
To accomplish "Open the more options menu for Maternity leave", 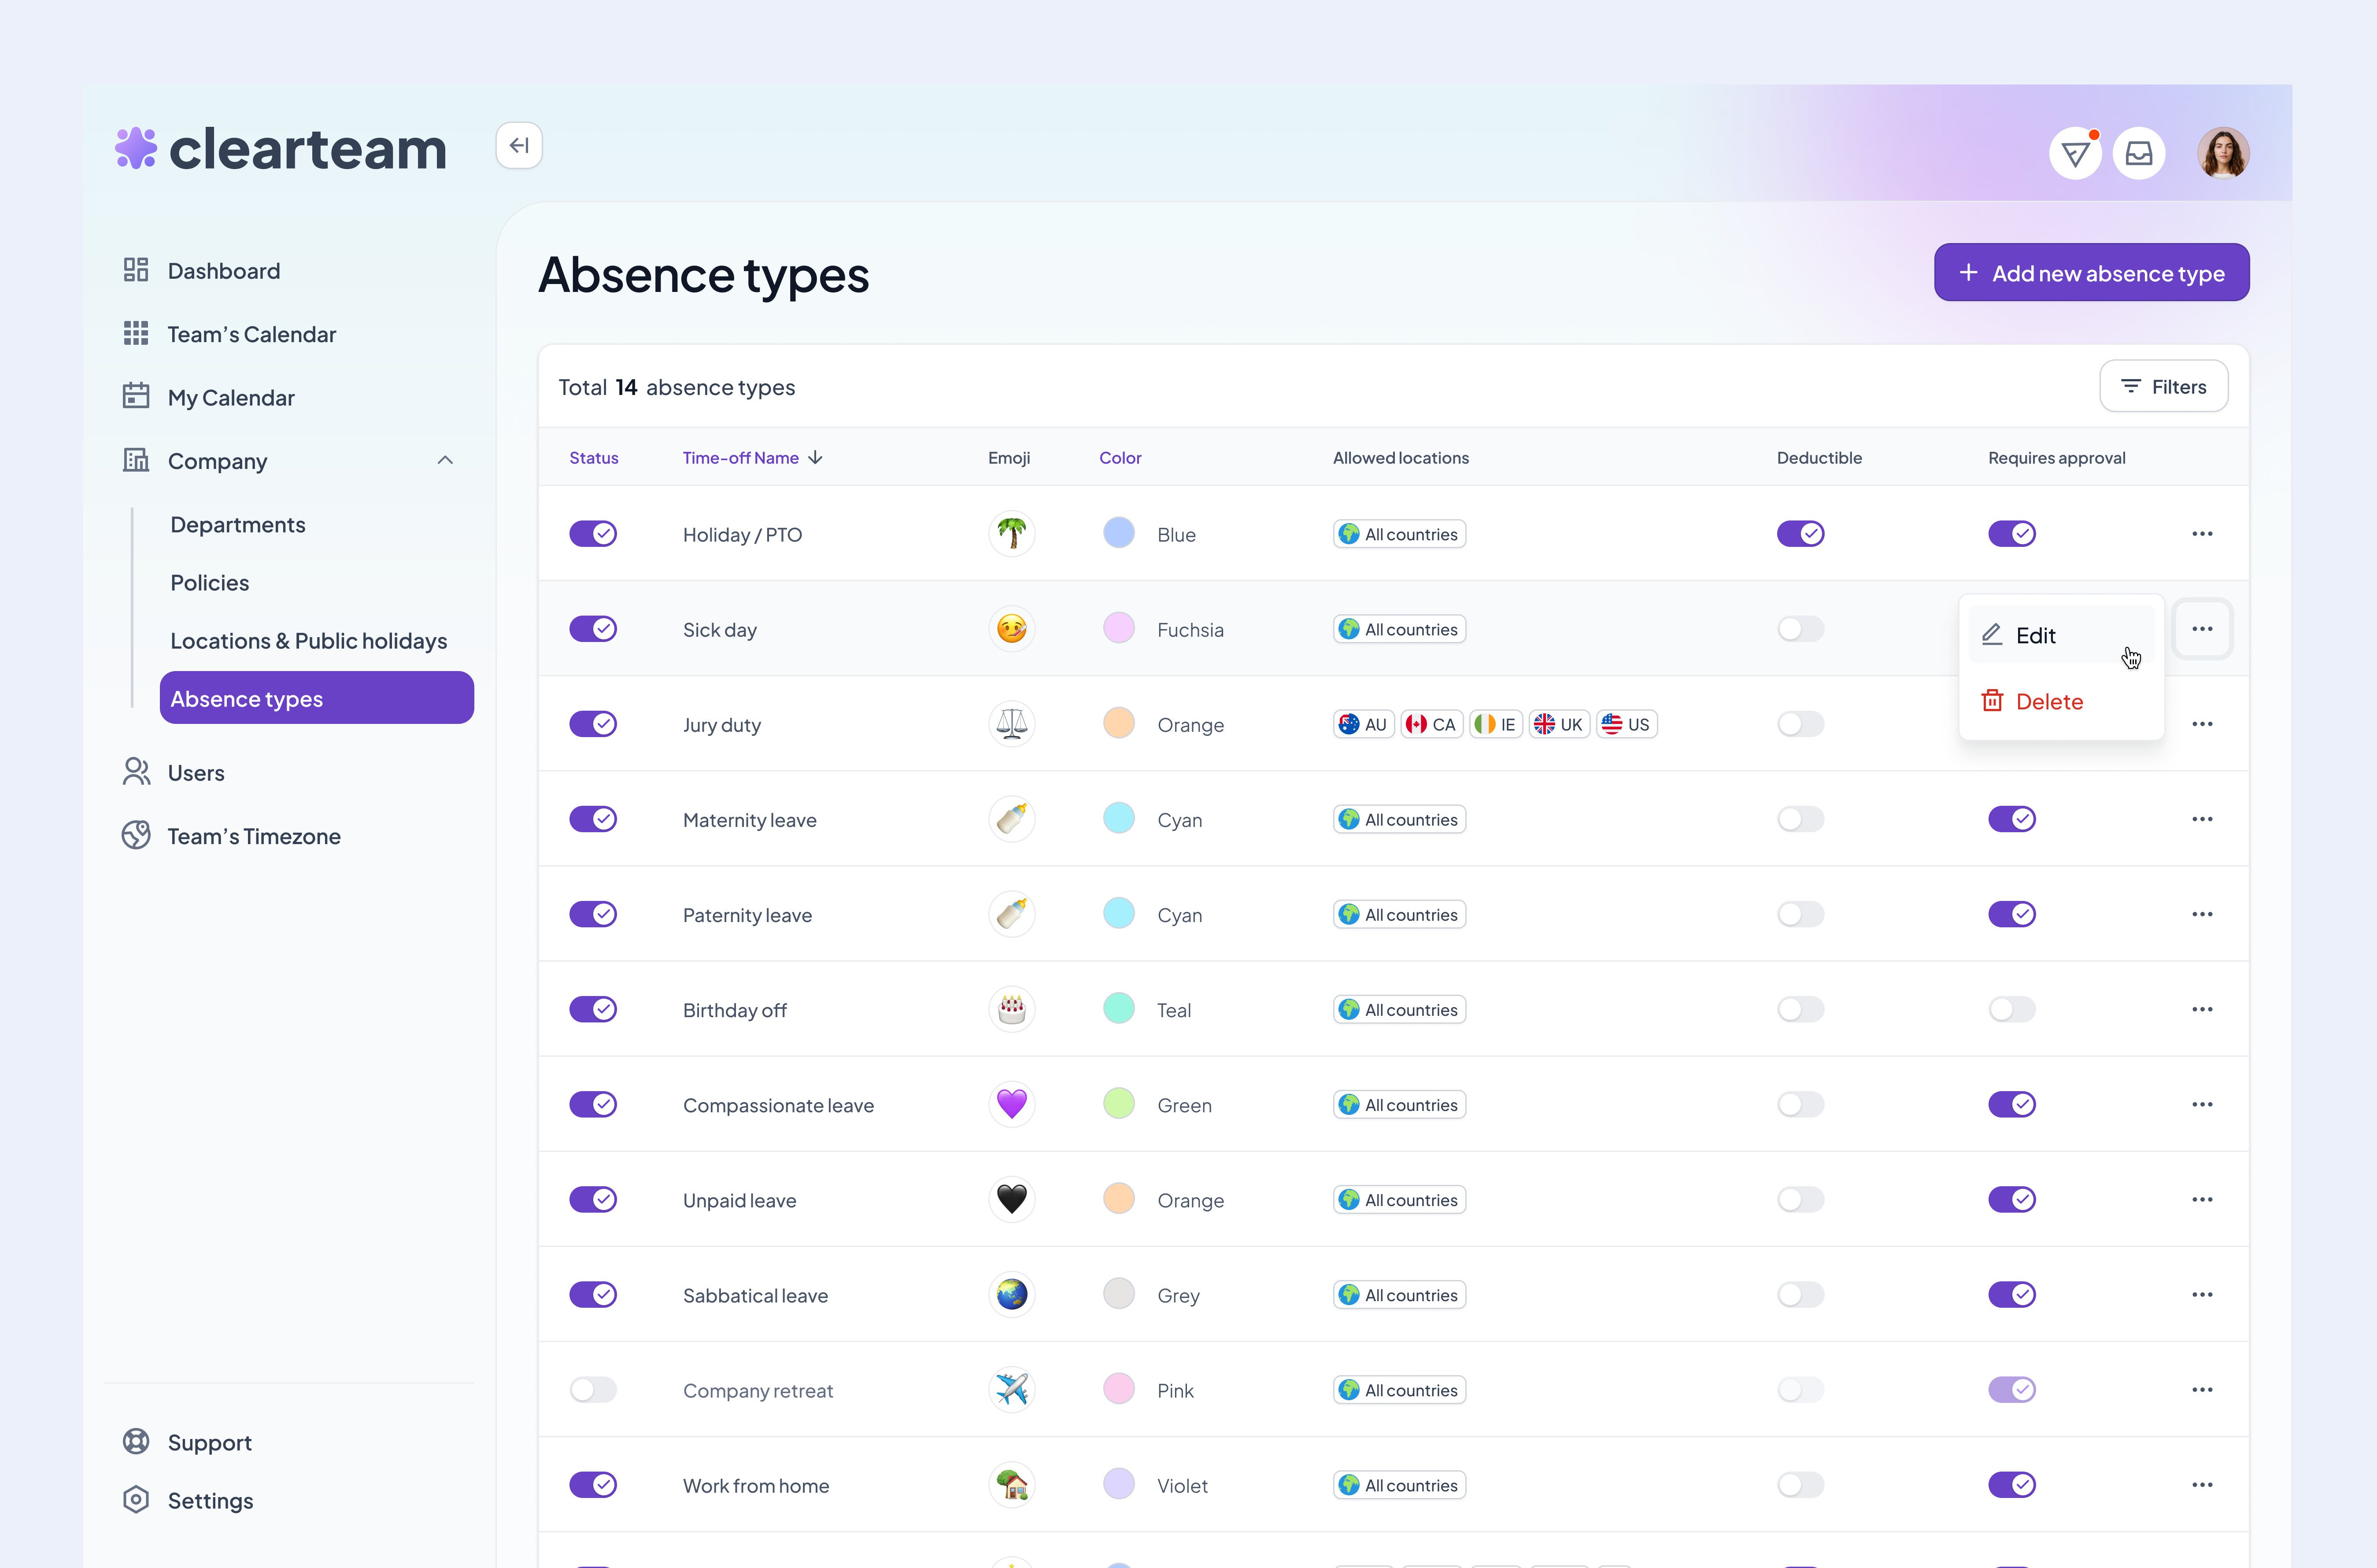I will coord(2202,818).
